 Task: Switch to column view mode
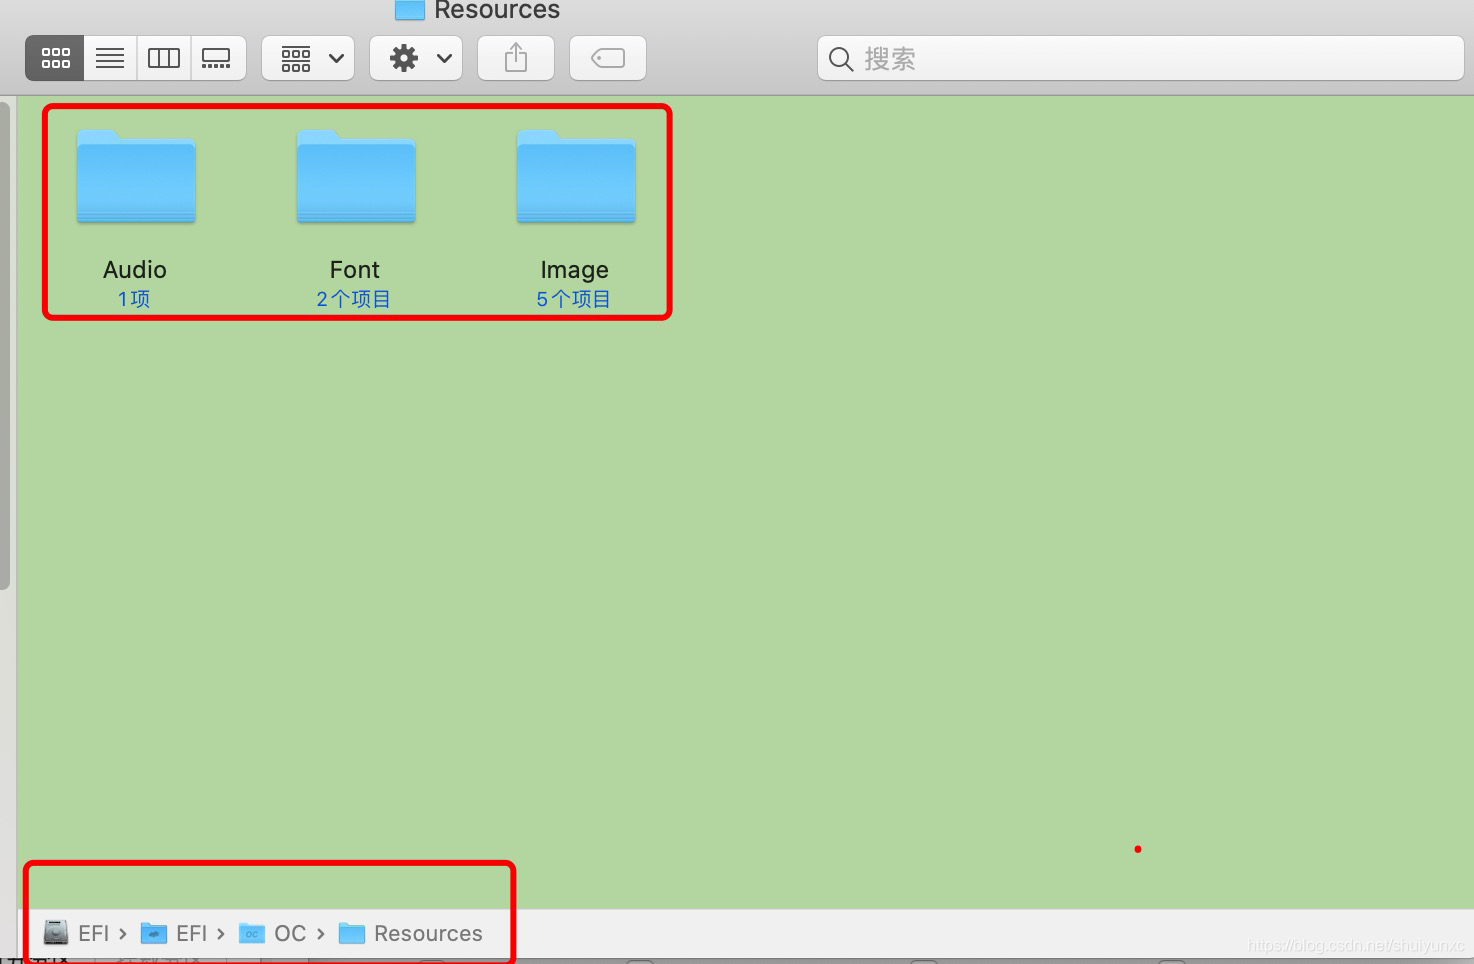(x=164, y=58)
